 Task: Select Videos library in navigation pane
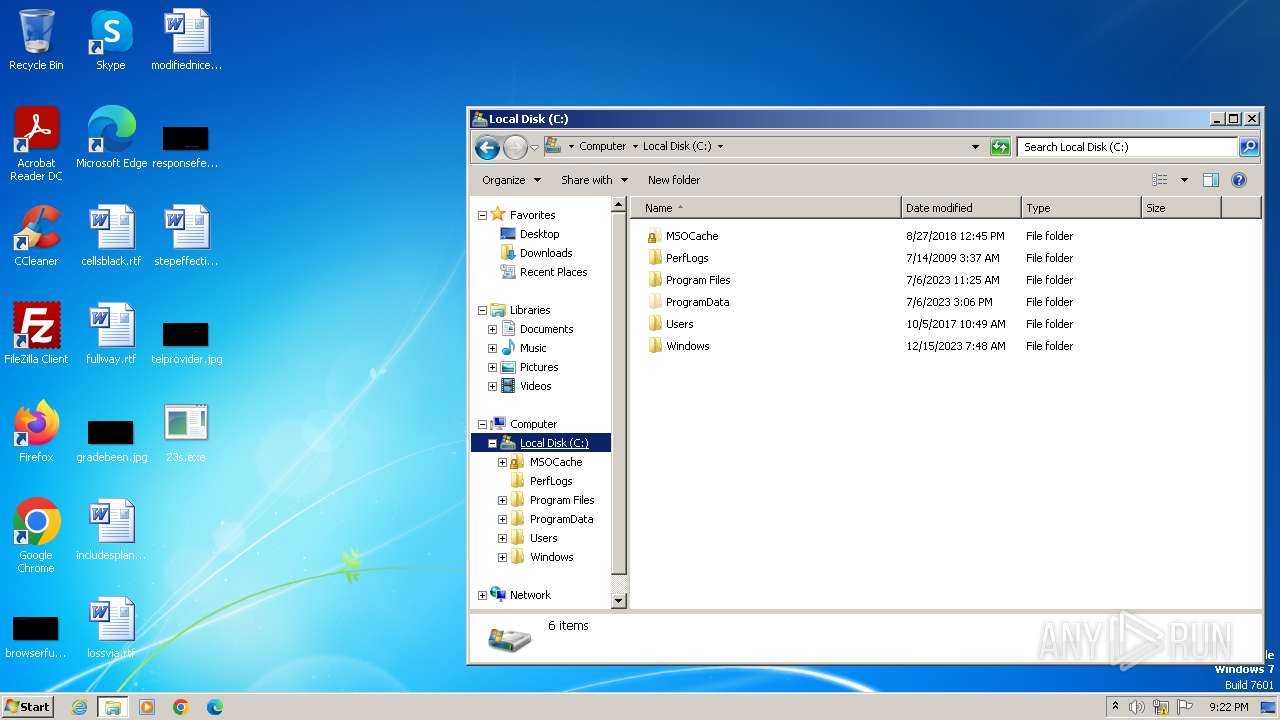[535, 386]
